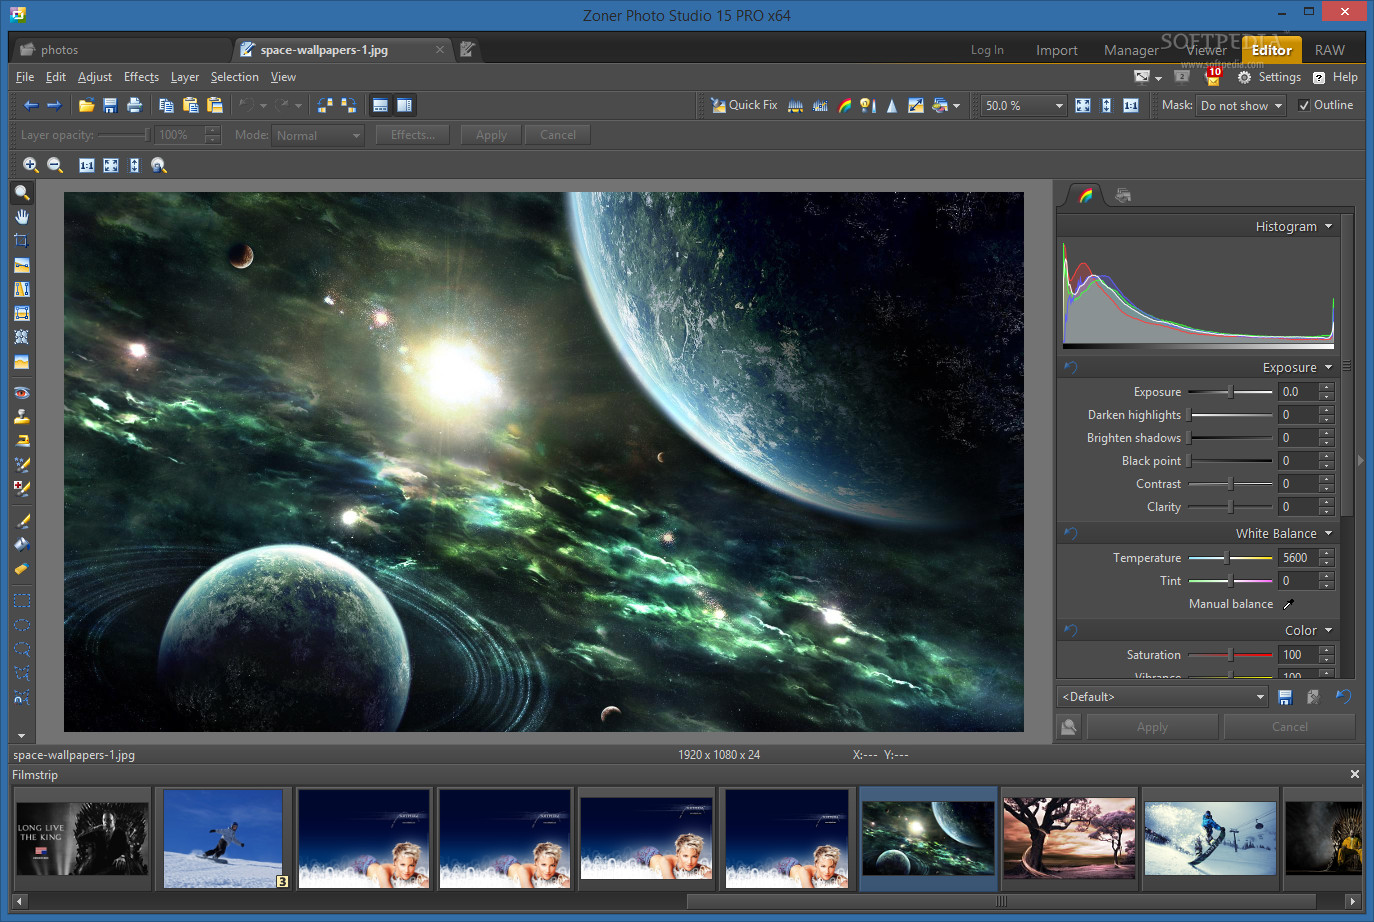
Task: Select the Crop tool in left toolbar
Action: [21, 241]
